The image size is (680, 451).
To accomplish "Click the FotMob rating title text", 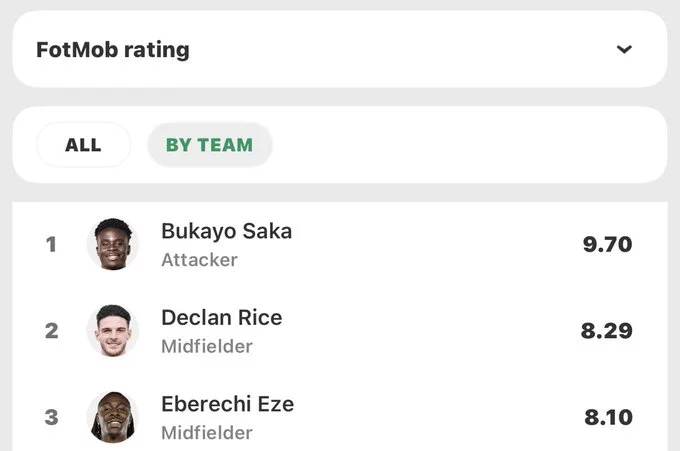I will pyautogui.click(x=113, y=50).
